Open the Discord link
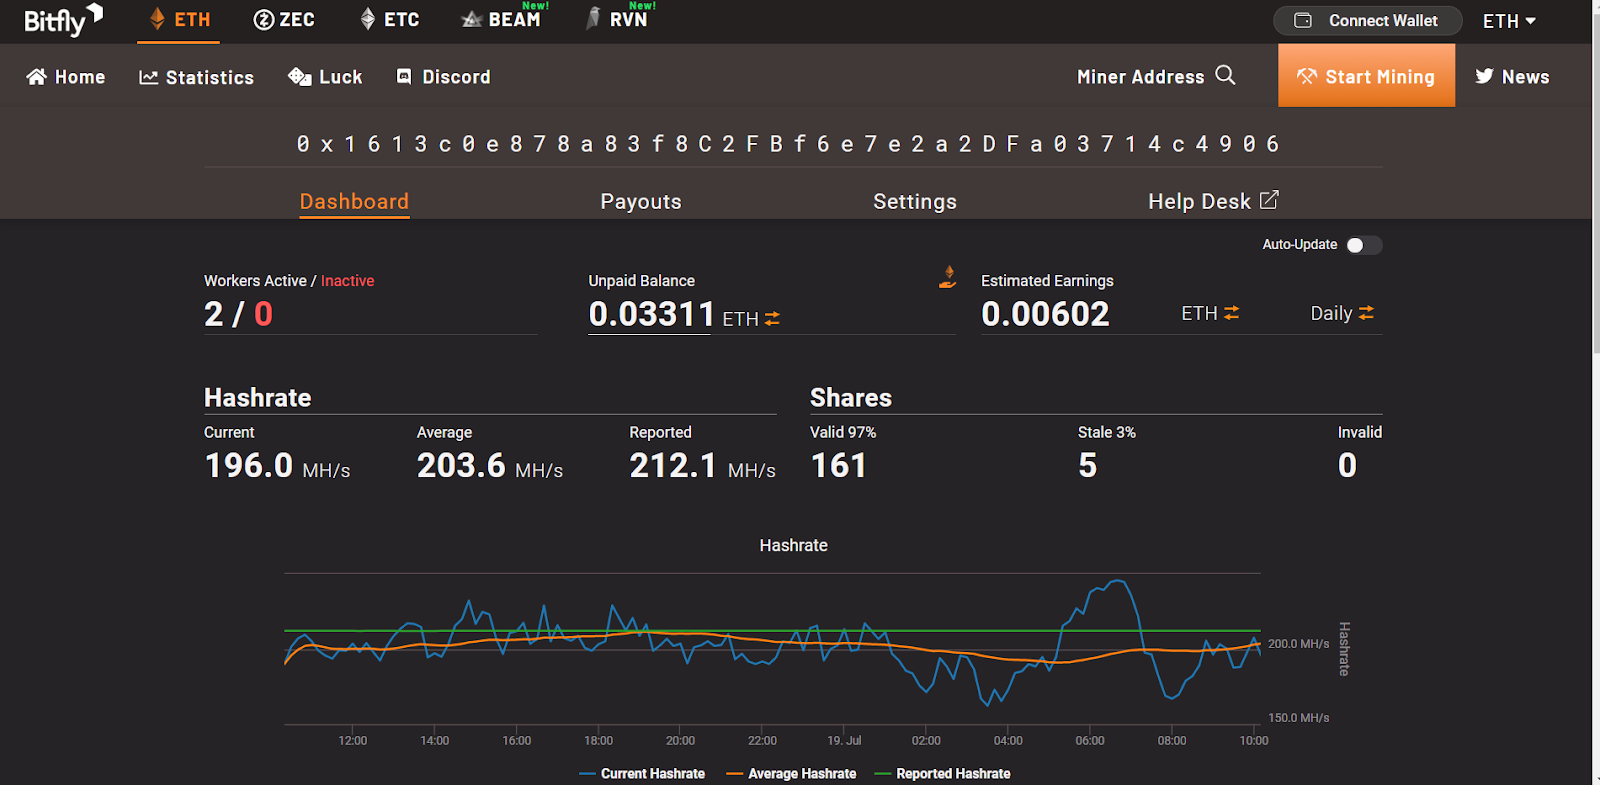The width and height of the screenshot is (1600, 785). click(444, 77)
